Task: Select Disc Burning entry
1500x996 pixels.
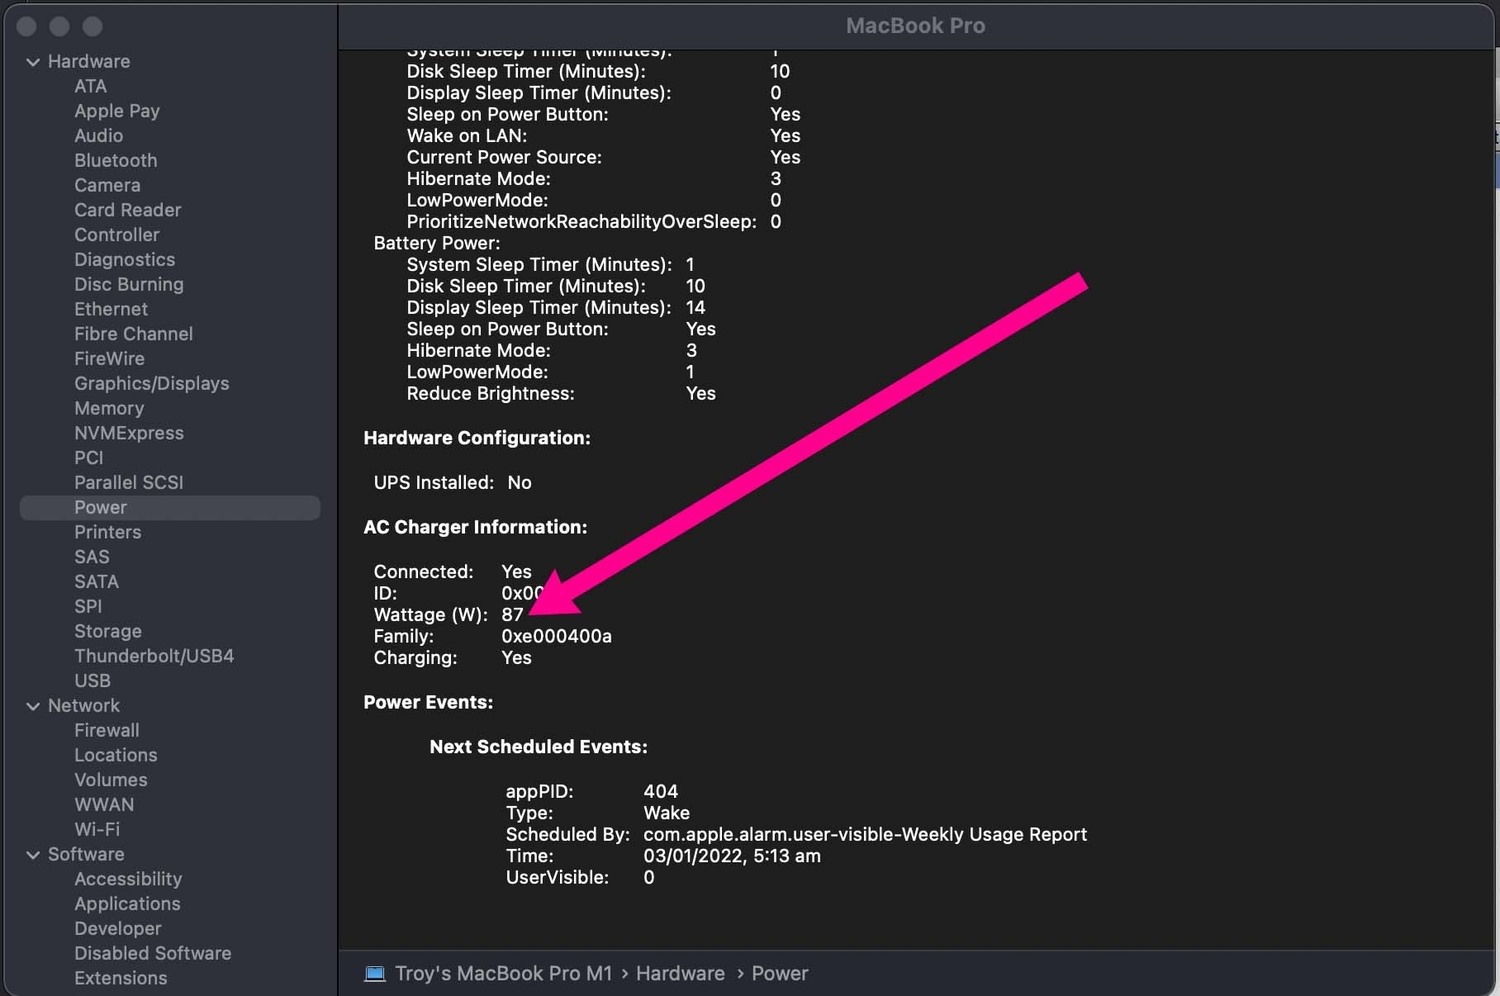Action: click(128, 285)
